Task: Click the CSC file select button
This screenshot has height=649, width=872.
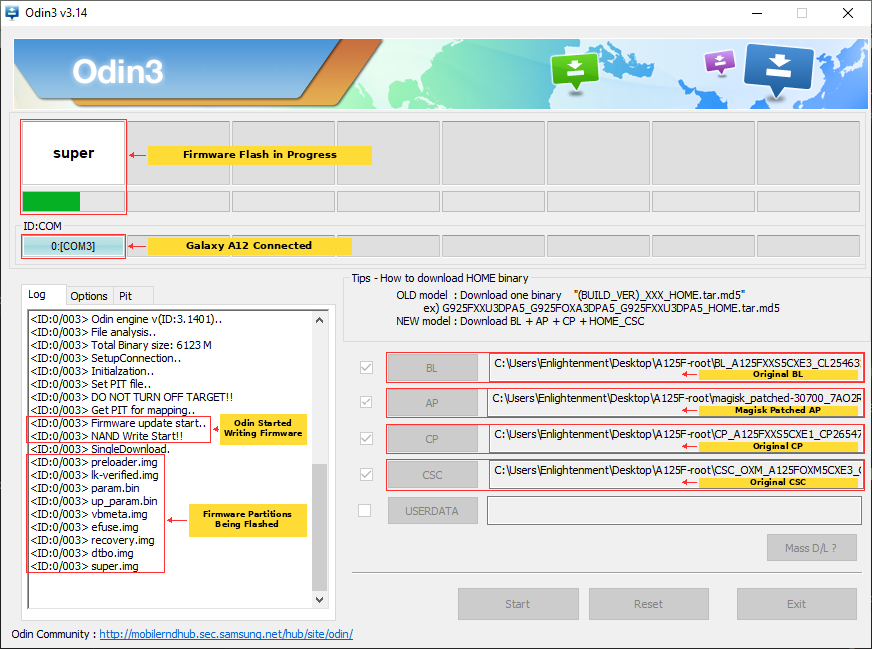Action: [x=432, y=475]
